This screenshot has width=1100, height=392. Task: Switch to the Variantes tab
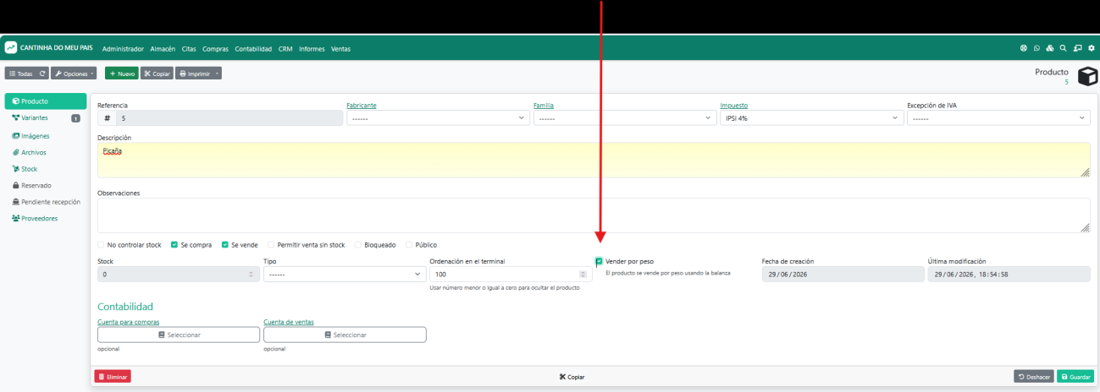pyautogui.click(x=46, y=118)
